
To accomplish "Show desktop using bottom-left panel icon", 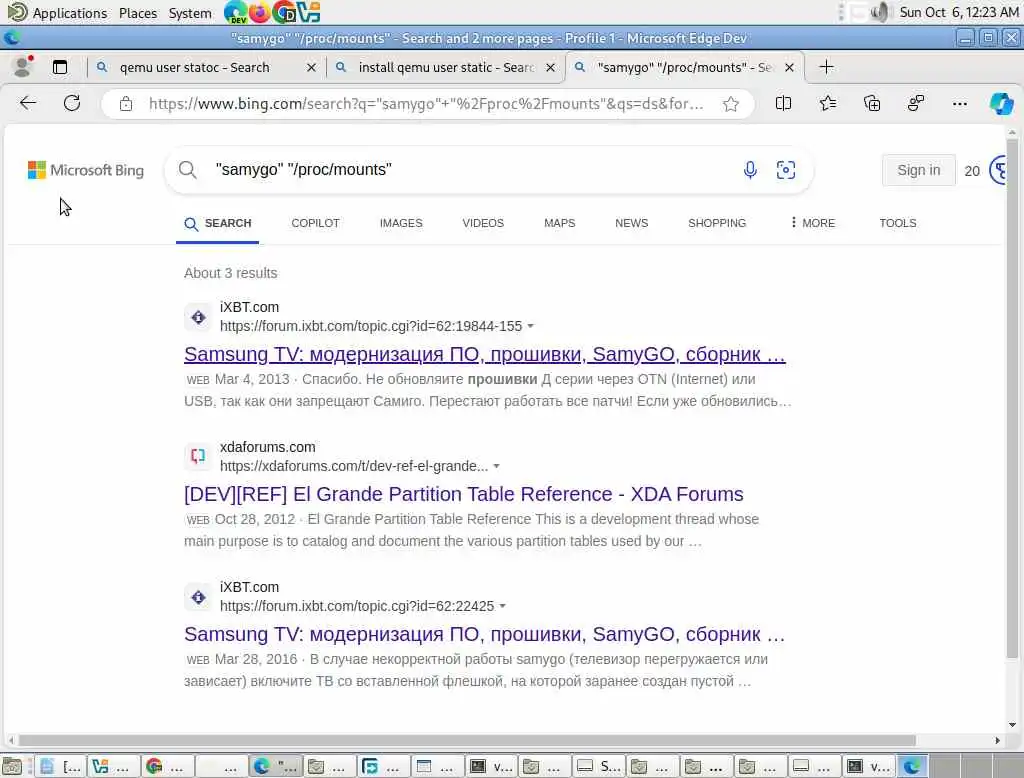I will click(11, 766).
